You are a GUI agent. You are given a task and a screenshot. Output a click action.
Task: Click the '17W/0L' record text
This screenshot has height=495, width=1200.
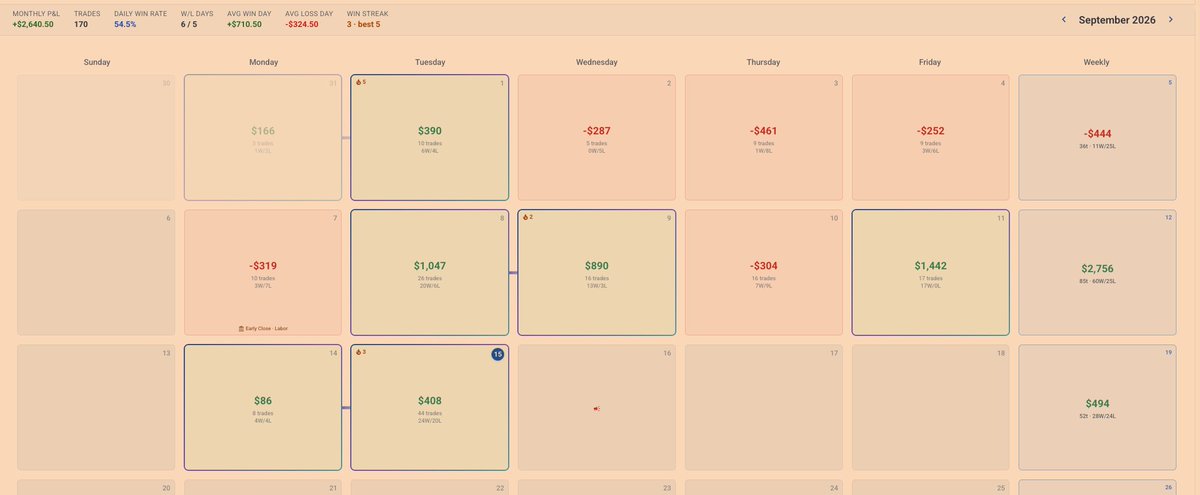point(931,285)
